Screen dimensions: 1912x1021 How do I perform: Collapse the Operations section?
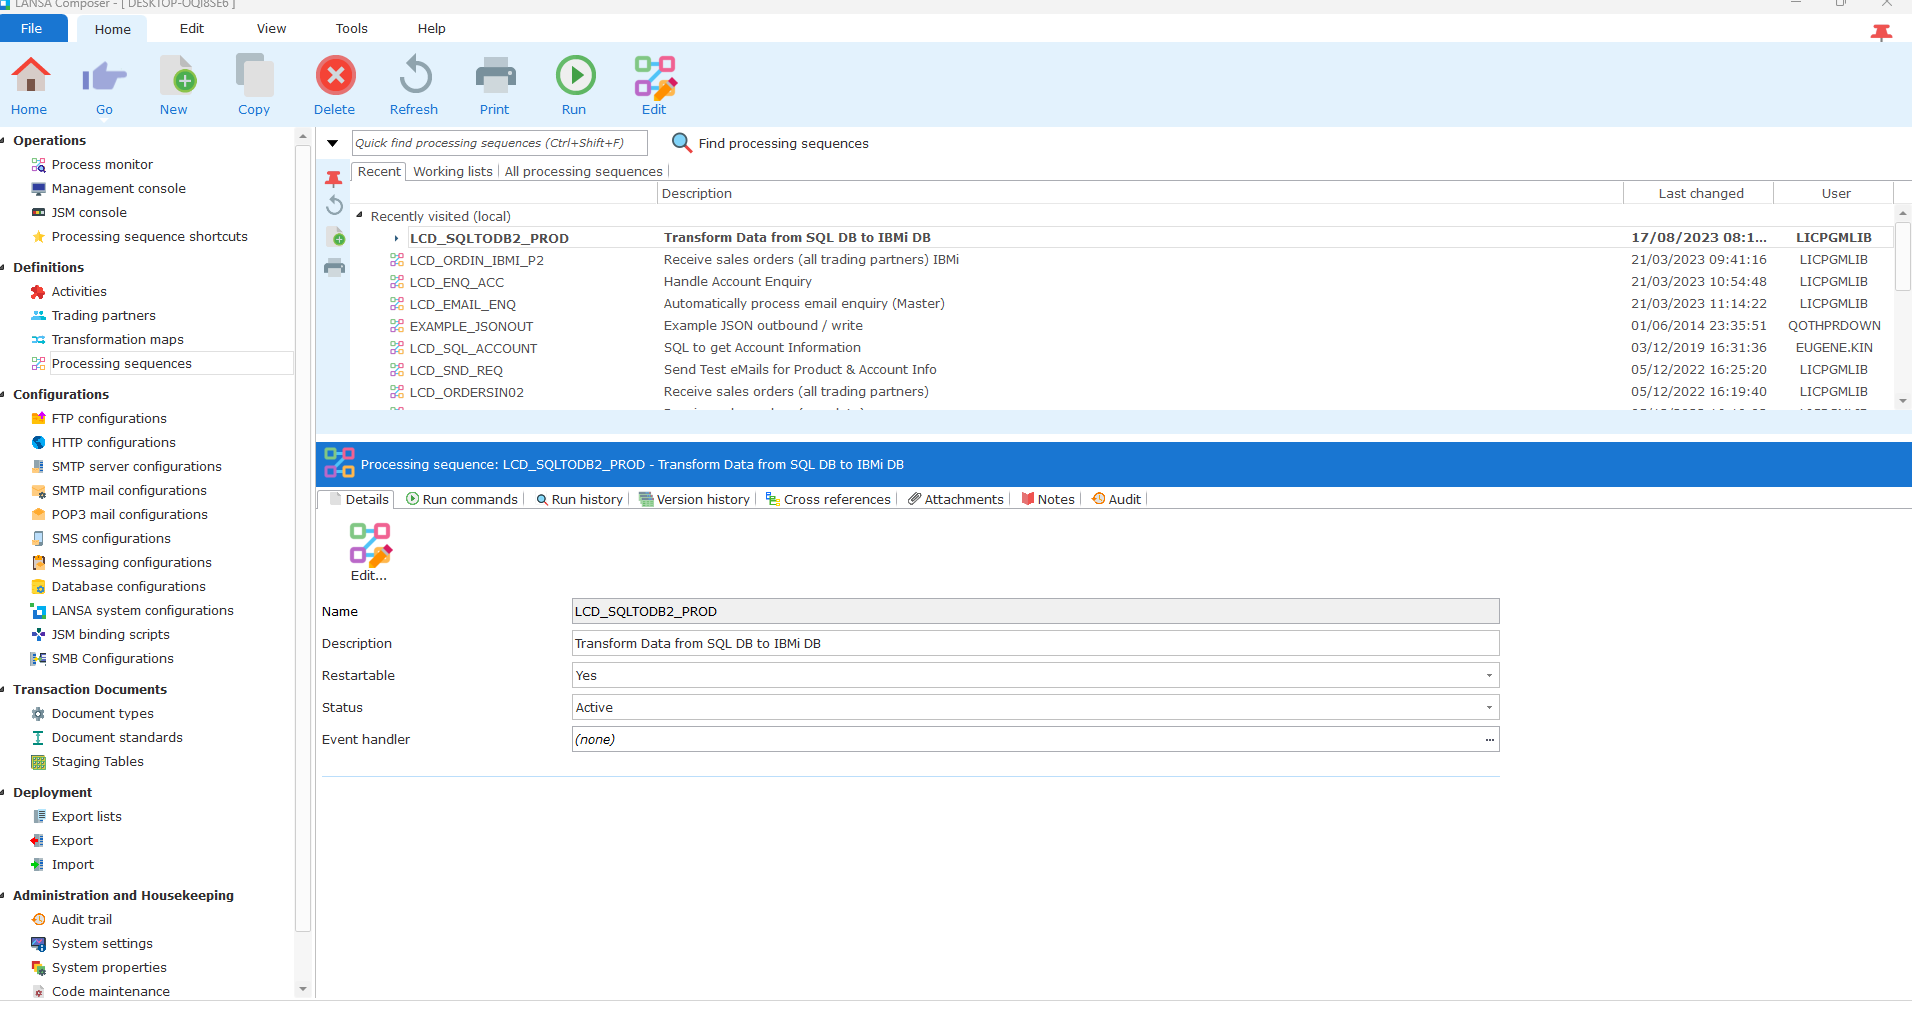click(4, 141)
